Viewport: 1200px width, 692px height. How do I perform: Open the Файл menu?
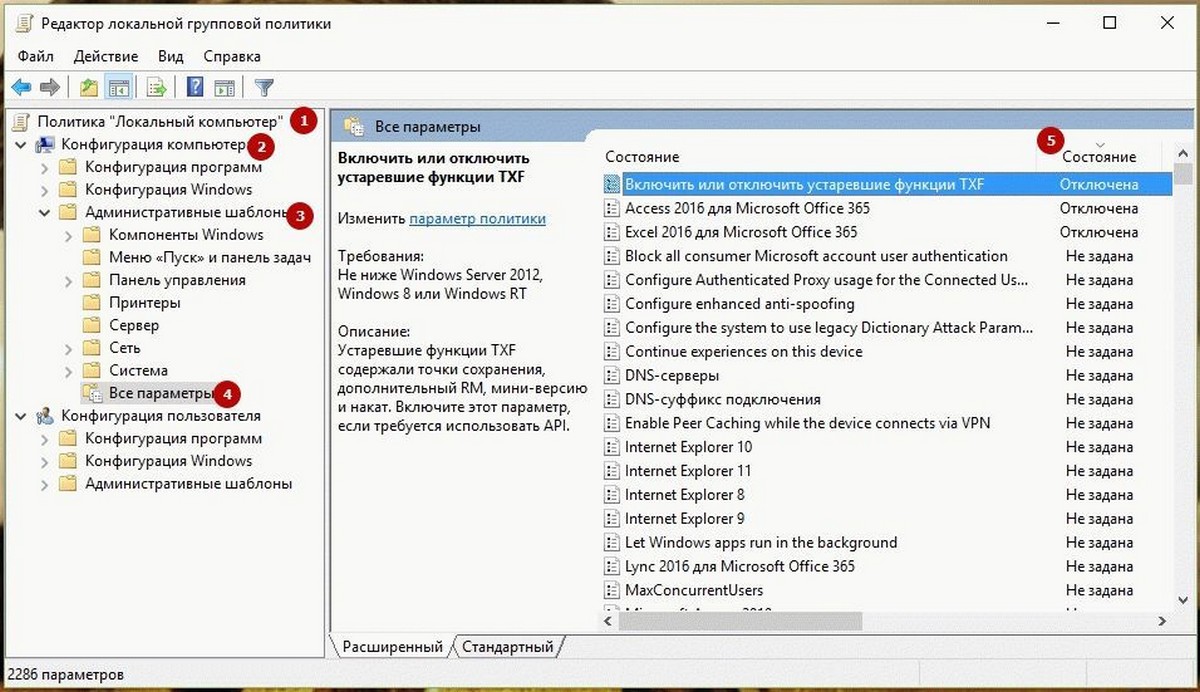coord(35,56)
